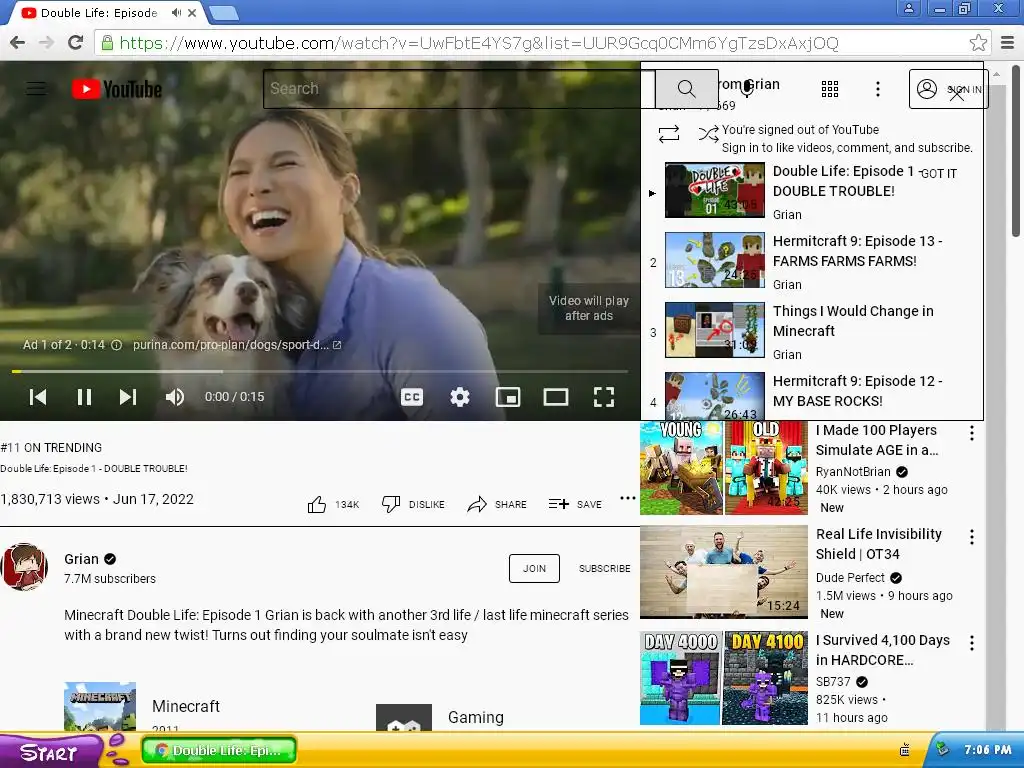Click the browser forward arrow

point(46,43)
